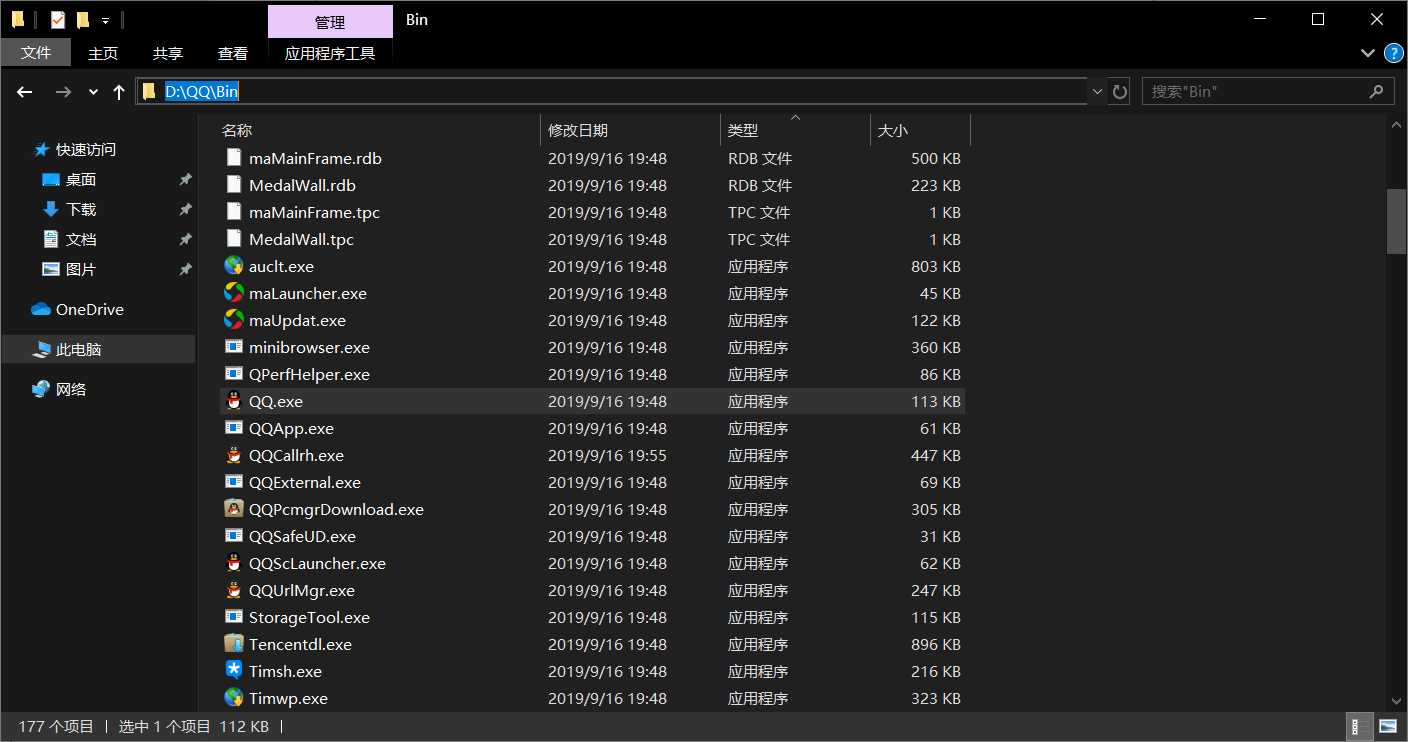Image resolution: width=1408 pixels, height=742 pixels.
Task: Click the MedalWall.tpc file icon
Action: point(233,239)
